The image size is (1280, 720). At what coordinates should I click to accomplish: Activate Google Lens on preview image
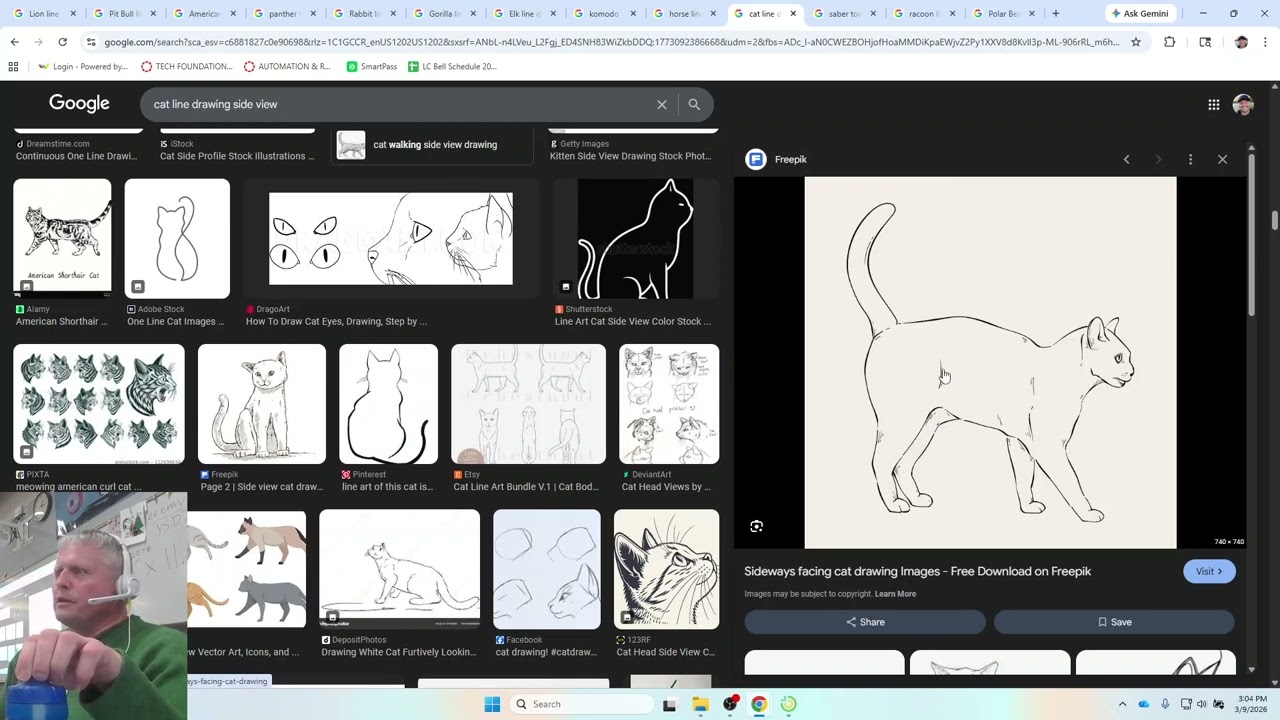(757, 526)
